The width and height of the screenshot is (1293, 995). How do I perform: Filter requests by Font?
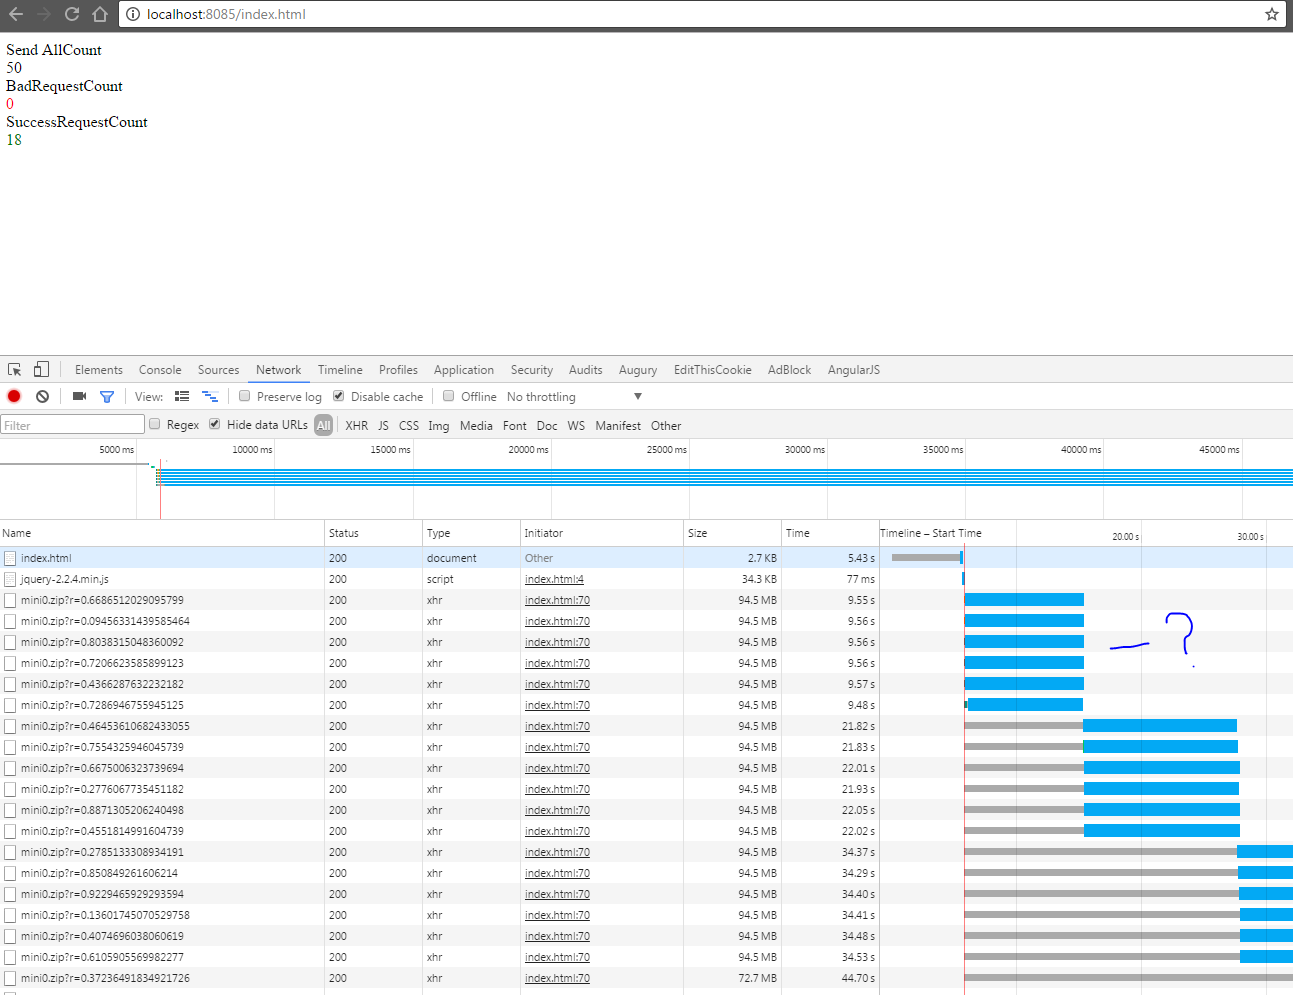pos(515,425)
